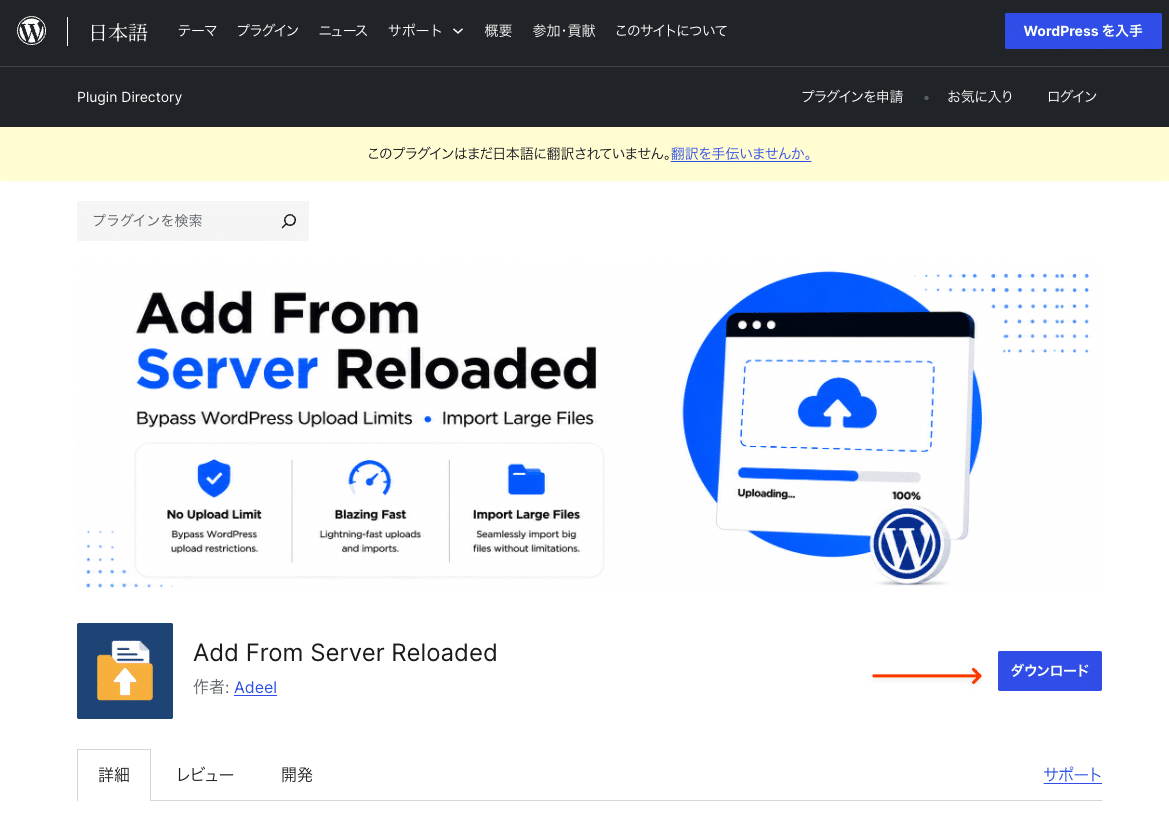Expand the サポート dropdown menu

[x=426, y=31]
